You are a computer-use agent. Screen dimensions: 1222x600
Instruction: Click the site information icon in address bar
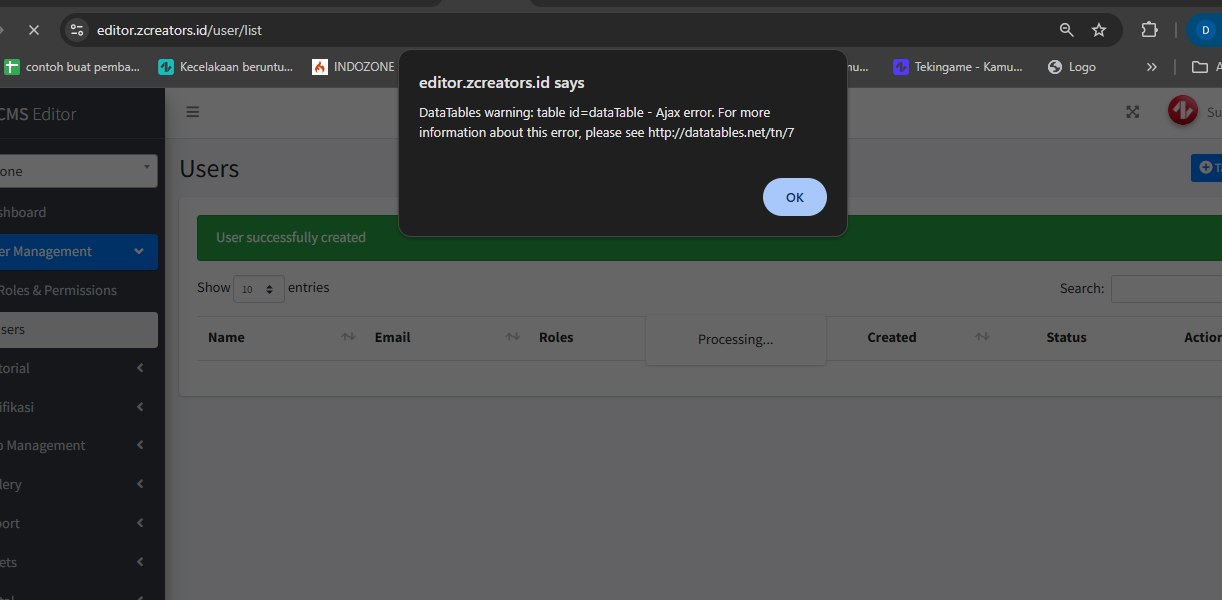tap(78, 30)
